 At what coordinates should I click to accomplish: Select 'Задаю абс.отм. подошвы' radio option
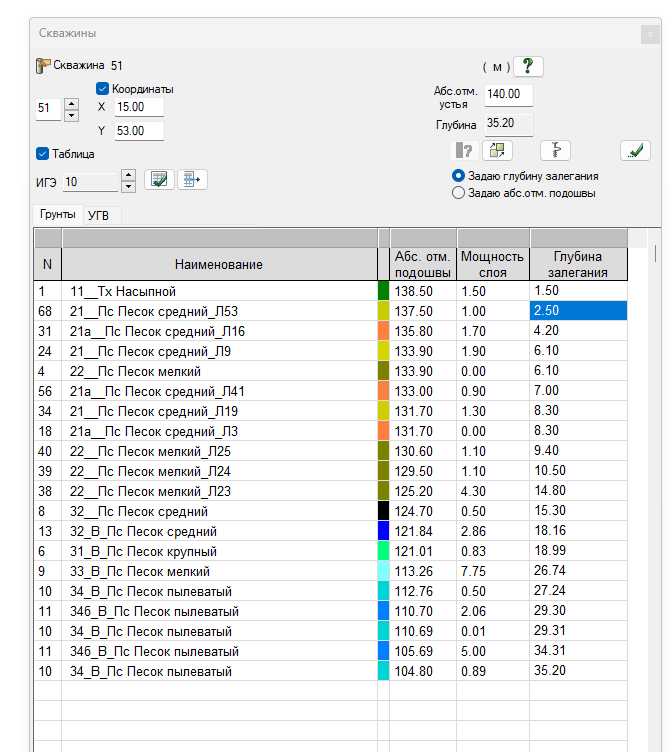[458, 193]
